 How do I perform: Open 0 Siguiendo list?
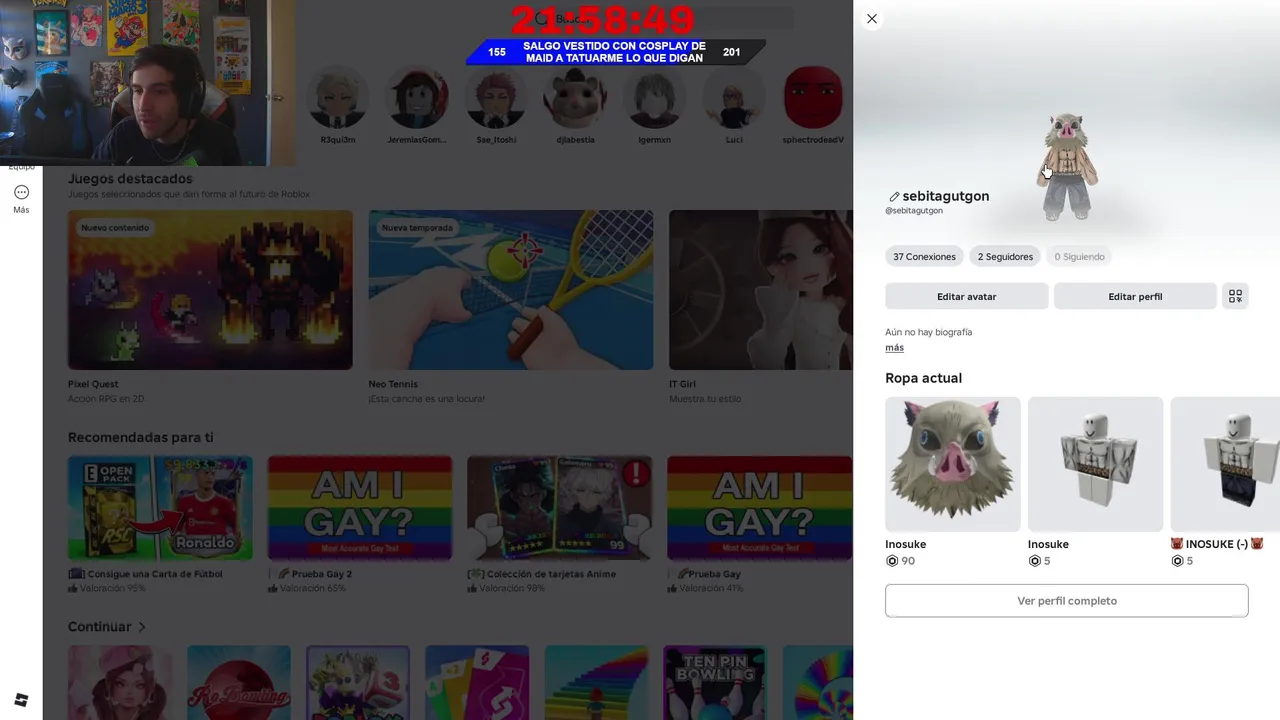(x=1079, y=257)
